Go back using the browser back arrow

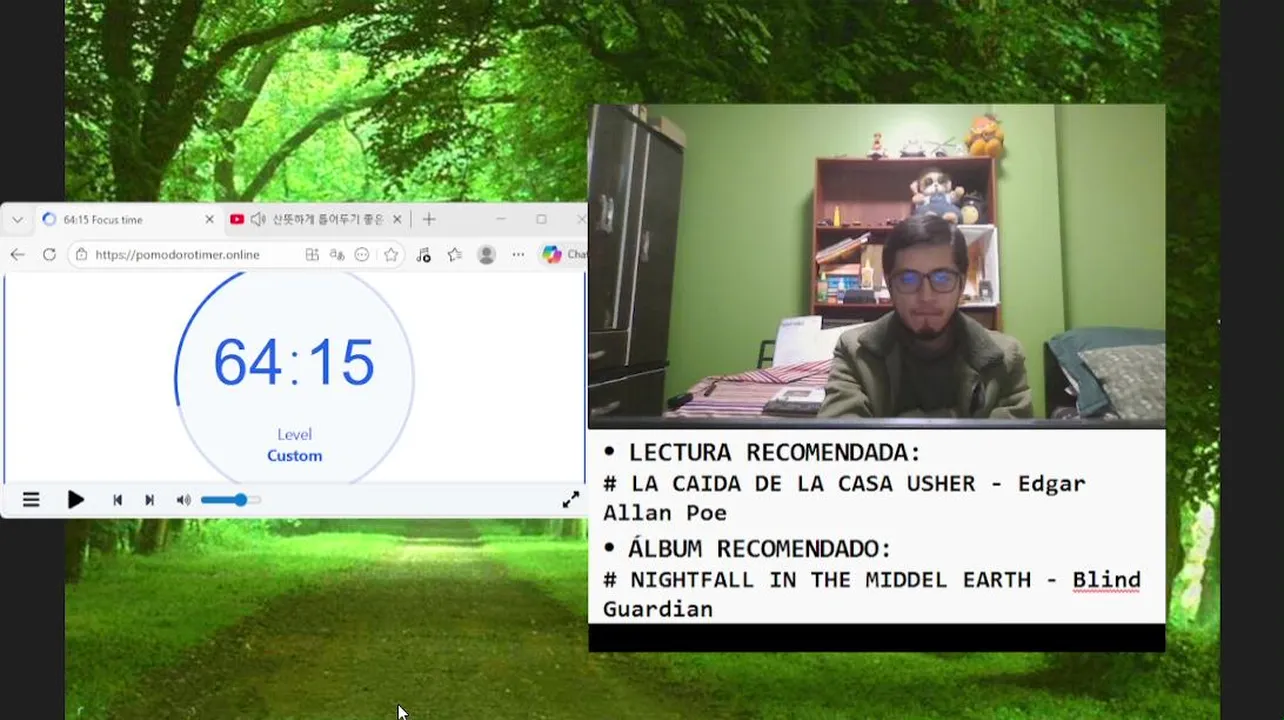[x=17, y=255]
